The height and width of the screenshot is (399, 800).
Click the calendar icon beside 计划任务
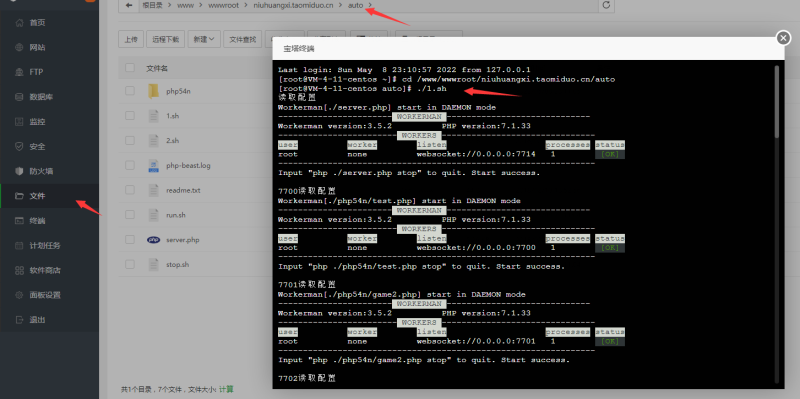coord(19,245)
